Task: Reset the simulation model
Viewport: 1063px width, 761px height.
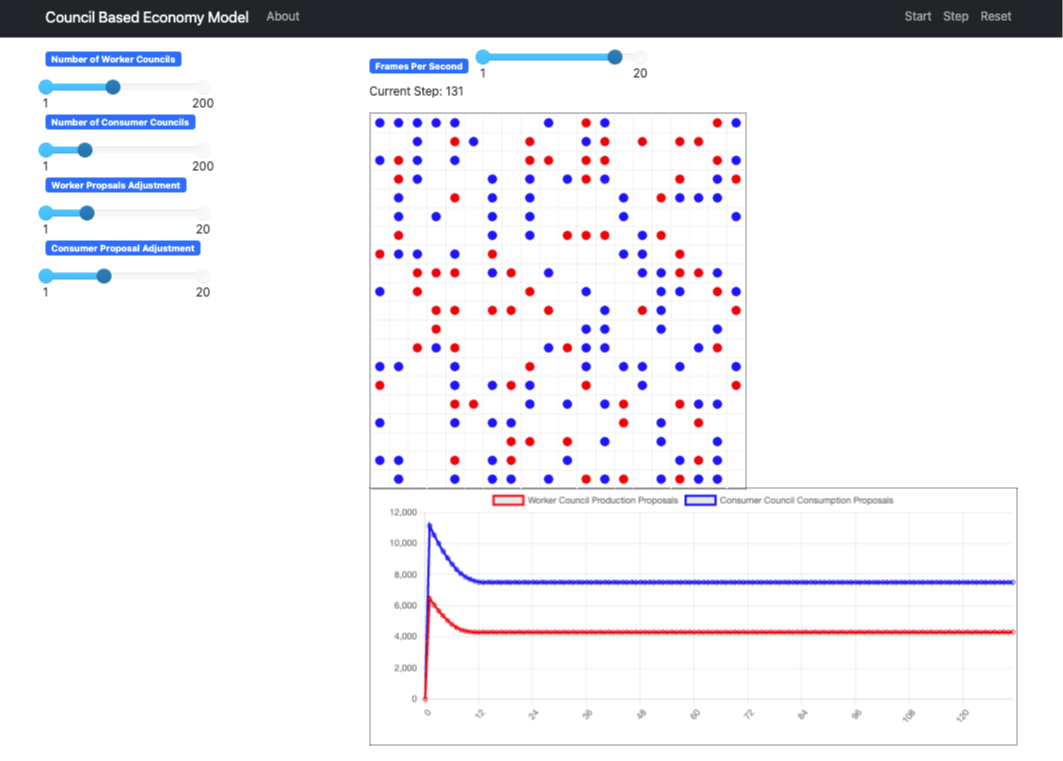Action: [x=995, y=16]
